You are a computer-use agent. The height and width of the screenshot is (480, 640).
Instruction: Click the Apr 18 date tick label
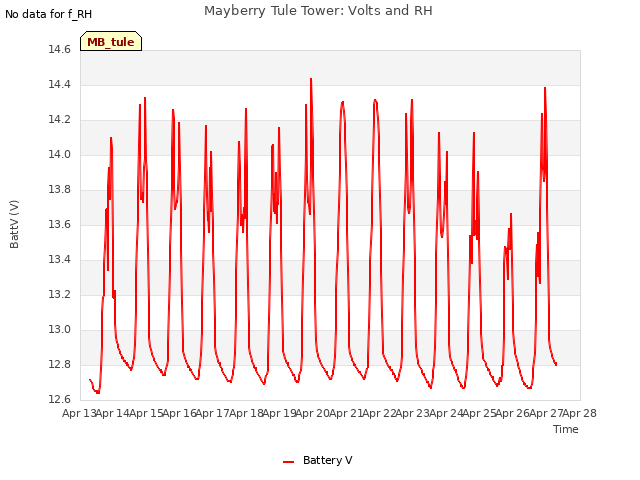247,413
